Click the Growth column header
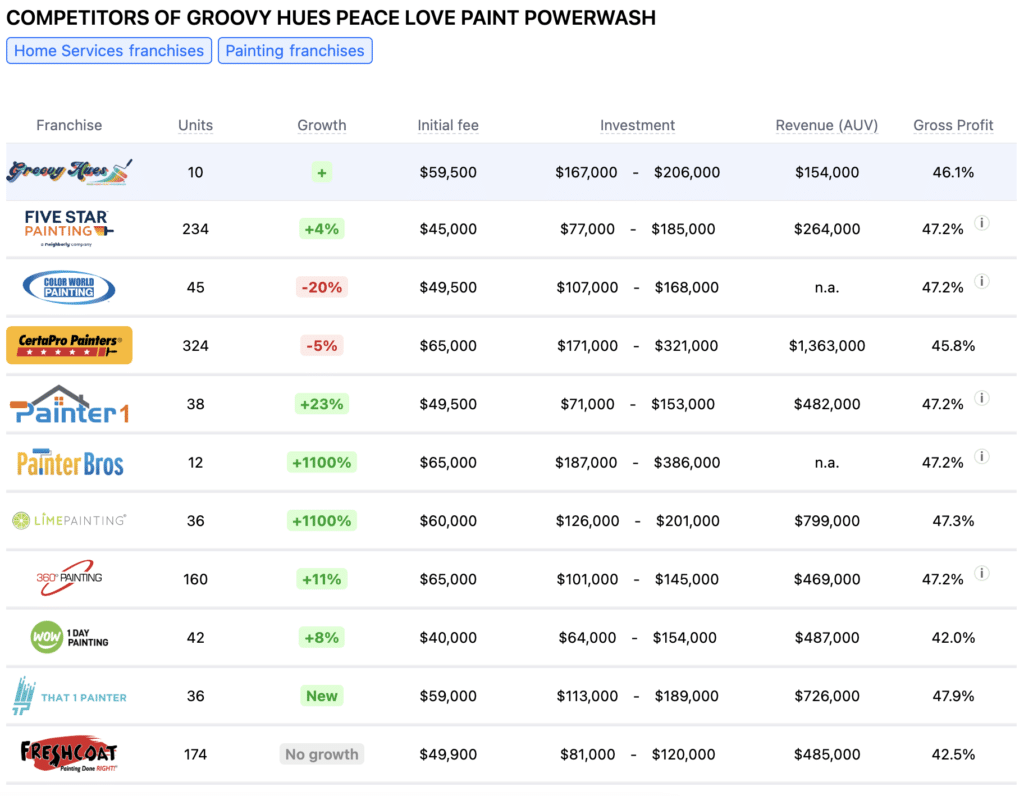This screenshot has height=796, width=1024. click(x=322, y=125)
